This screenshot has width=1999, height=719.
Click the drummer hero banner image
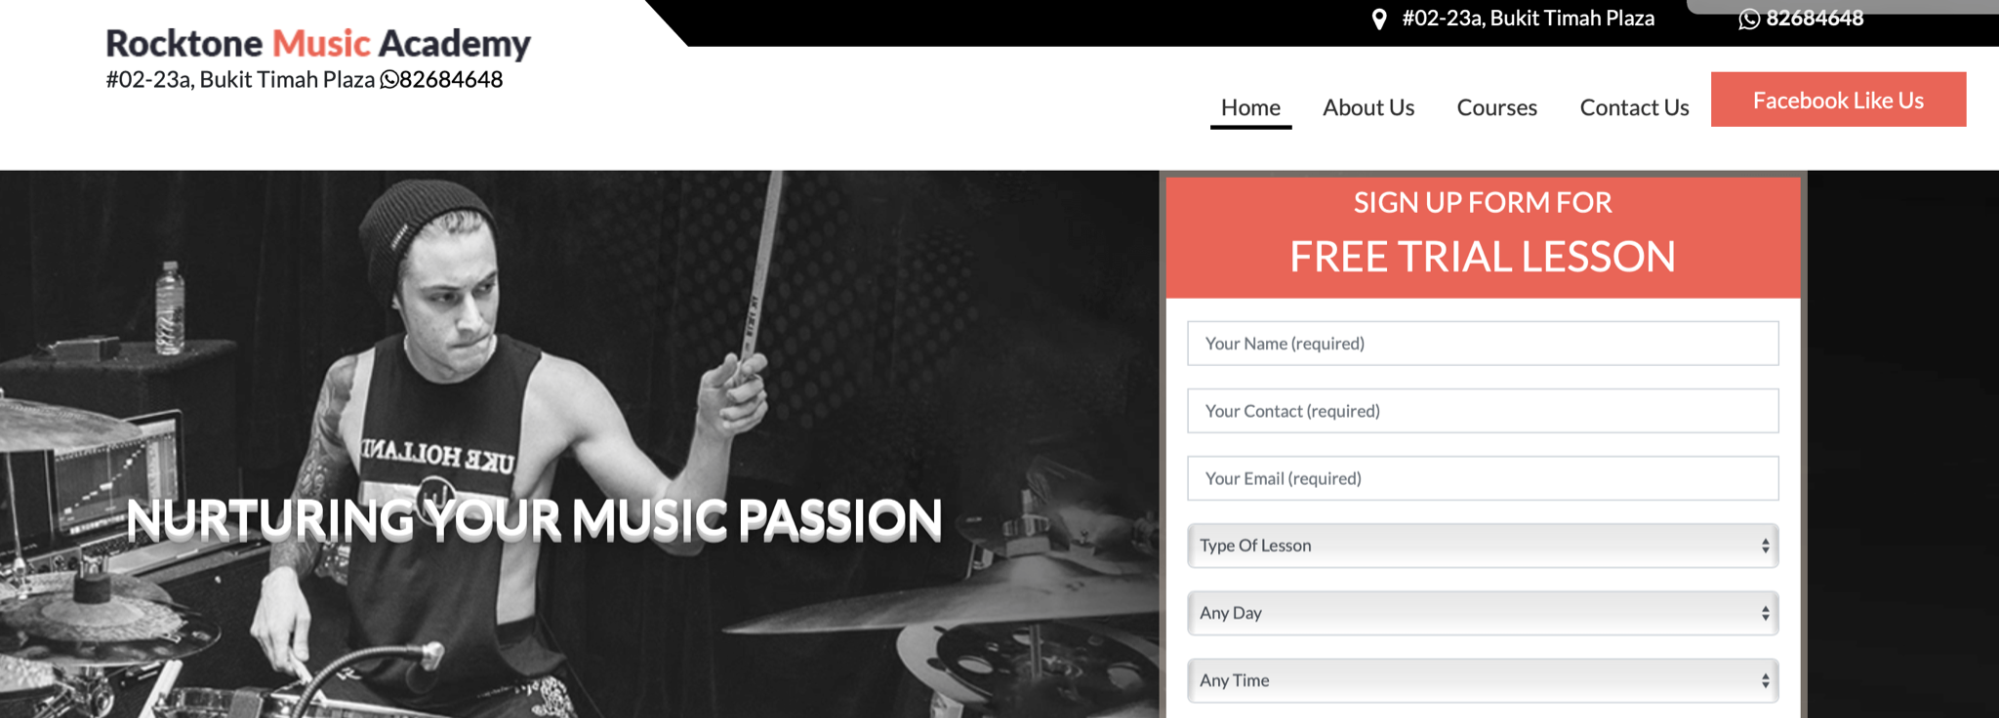(x=579, y=444)
